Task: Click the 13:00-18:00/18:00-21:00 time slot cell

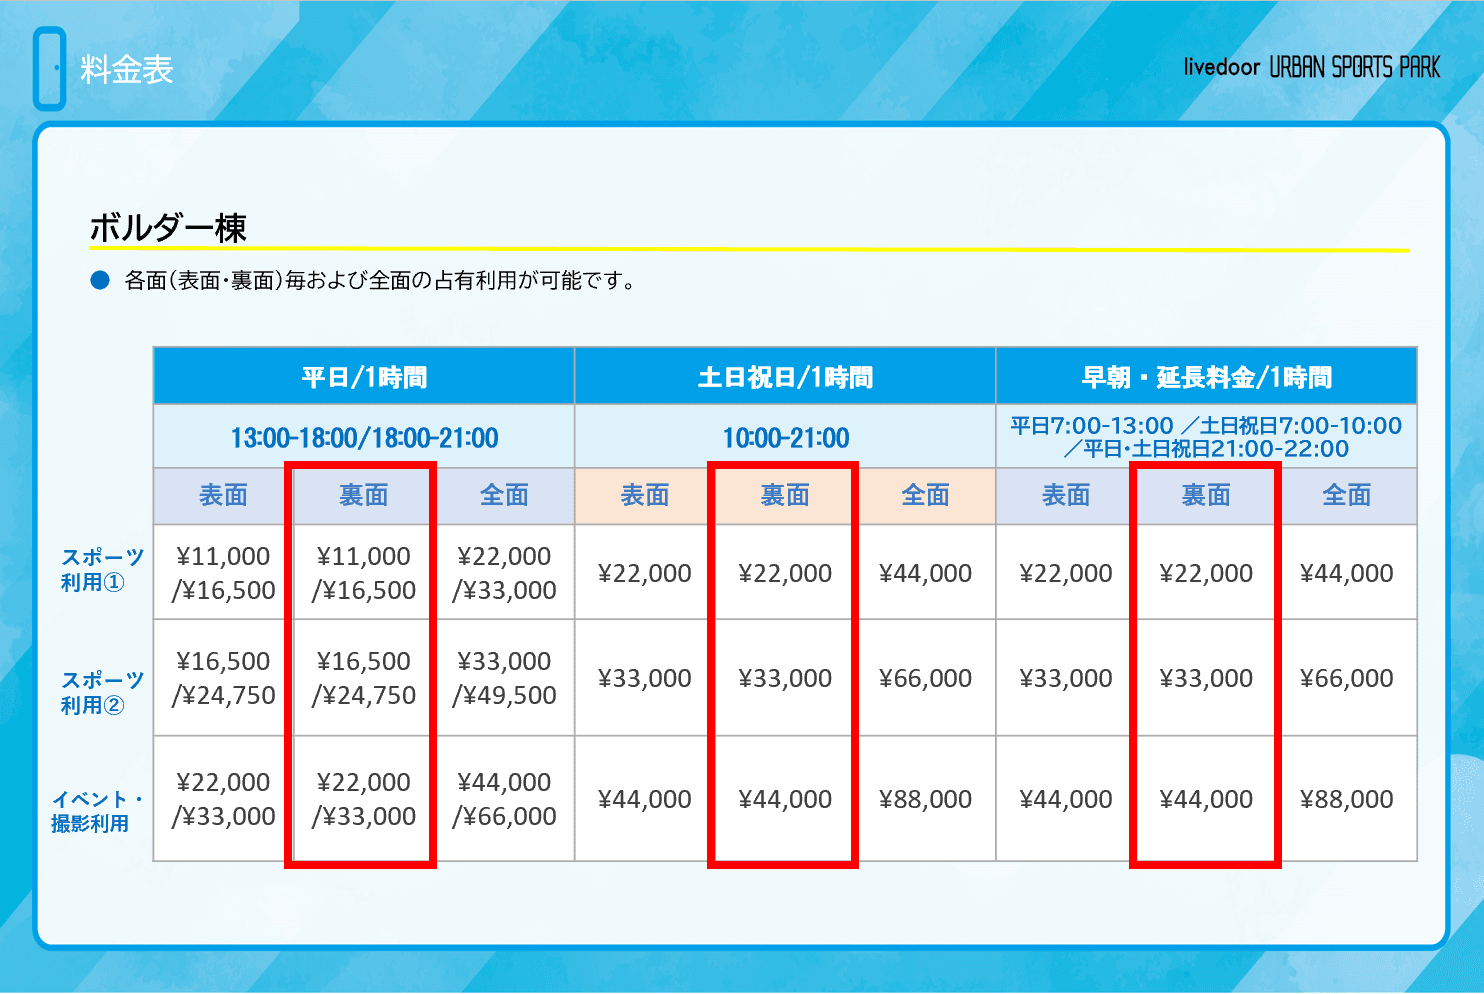Action: [364, 438]
